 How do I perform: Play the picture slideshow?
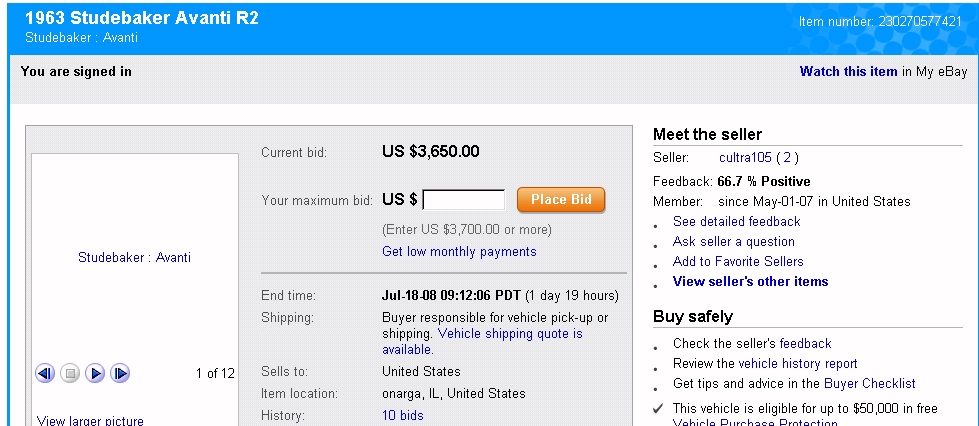tap(95, 373)
